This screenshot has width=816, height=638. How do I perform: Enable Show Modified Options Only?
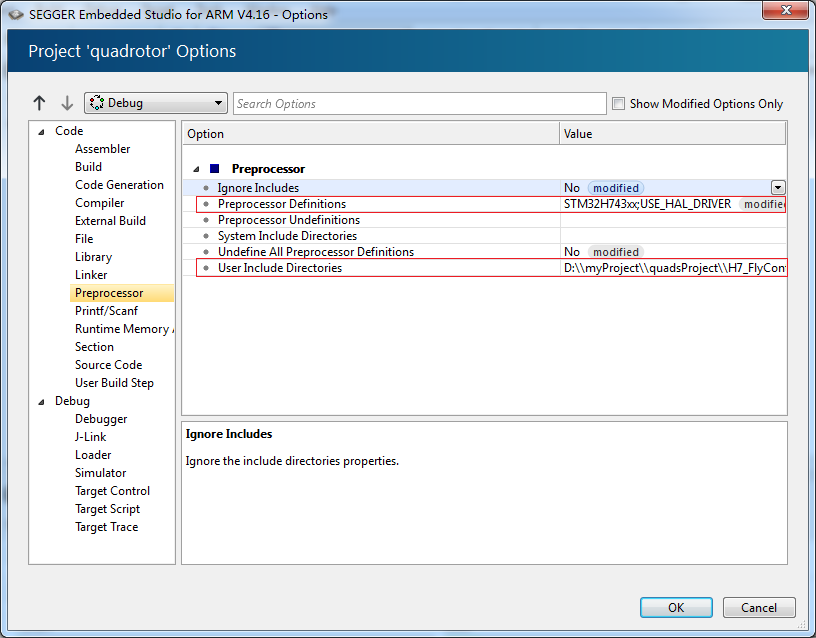tap(618, 104)
